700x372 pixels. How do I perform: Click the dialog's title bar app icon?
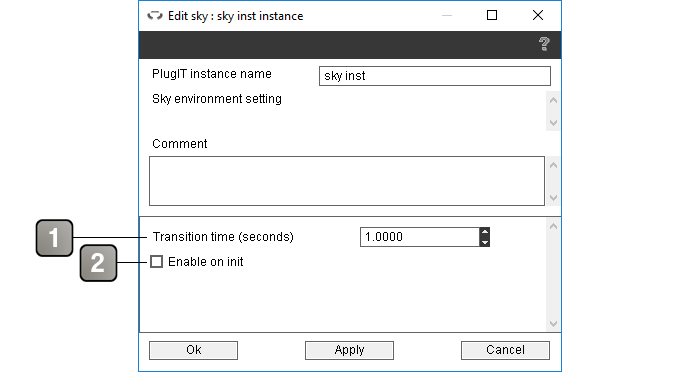[155, 16]
